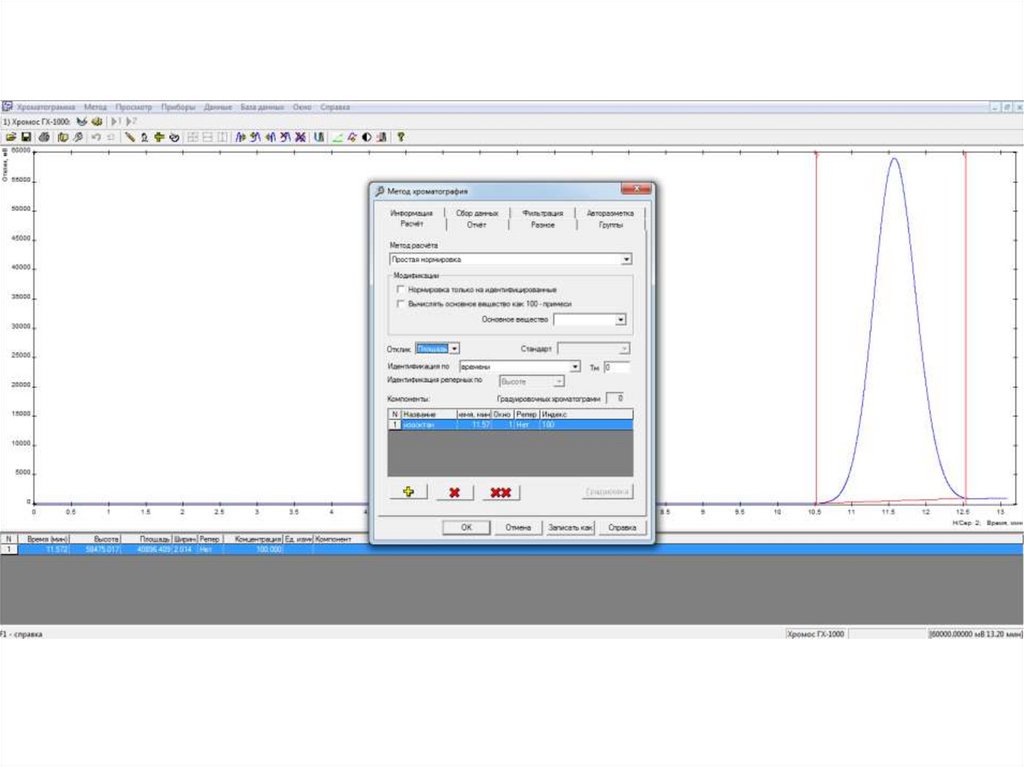
Task: Check 'Вычислять основное вещество как 100 - примеси'
Action: 401,303
